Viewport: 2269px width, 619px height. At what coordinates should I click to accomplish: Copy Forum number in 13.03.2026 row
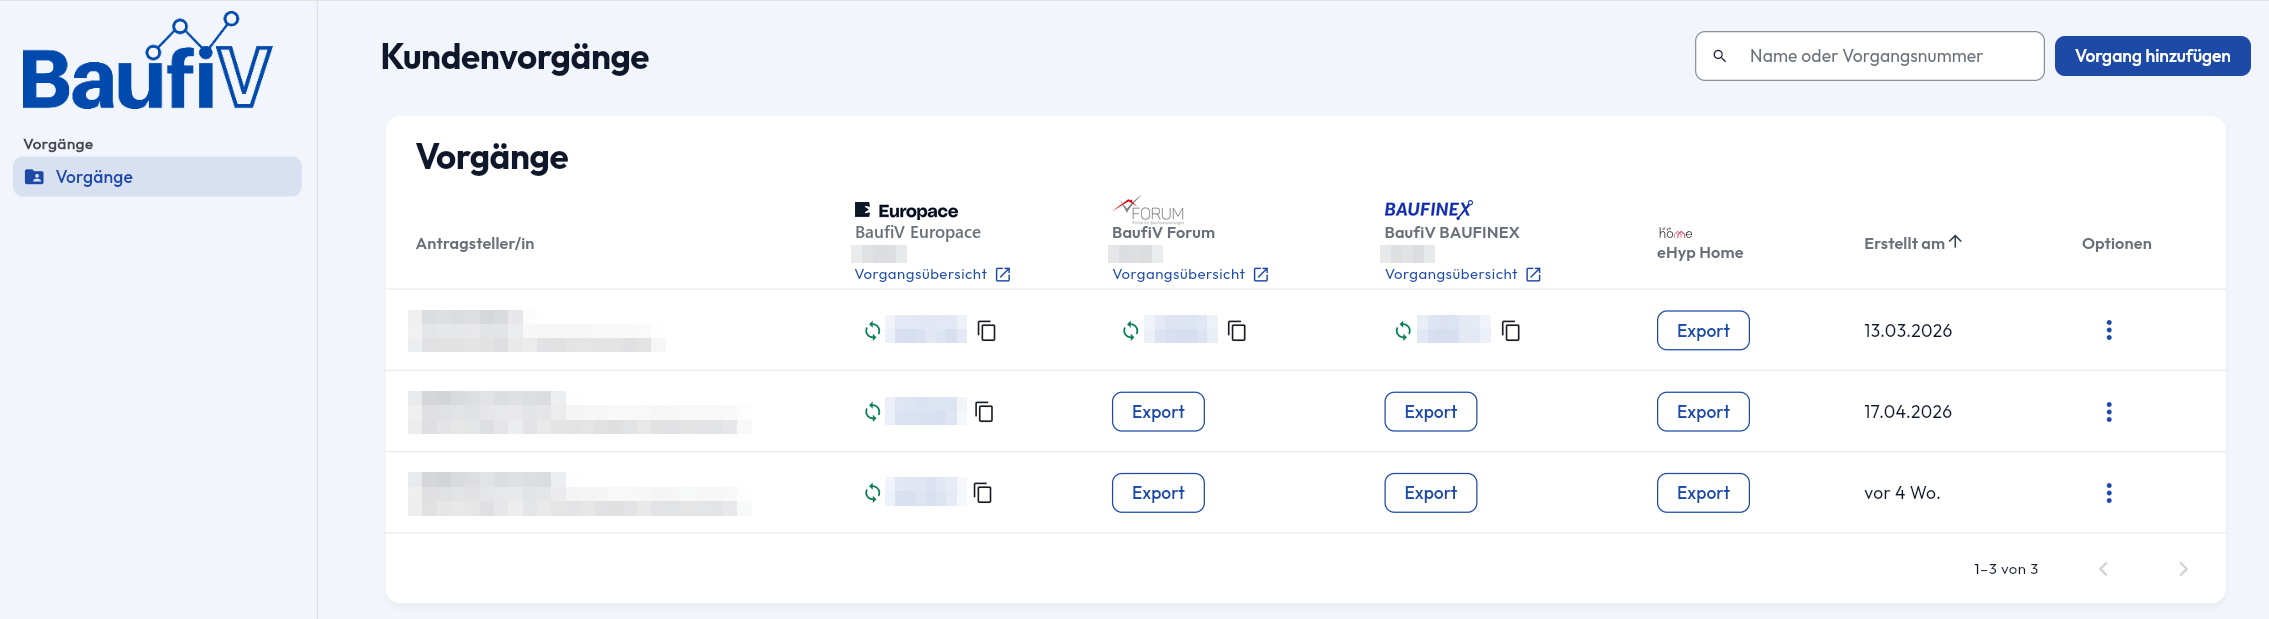pos(1237,330)
